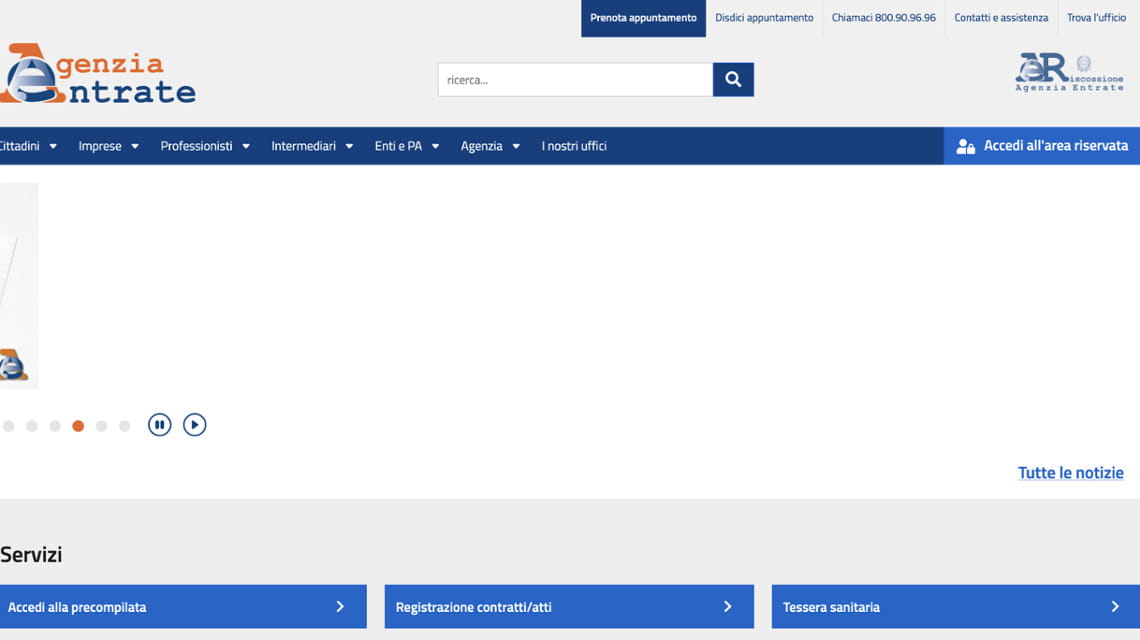Click the magnifying glass search button

click(733, 80)
